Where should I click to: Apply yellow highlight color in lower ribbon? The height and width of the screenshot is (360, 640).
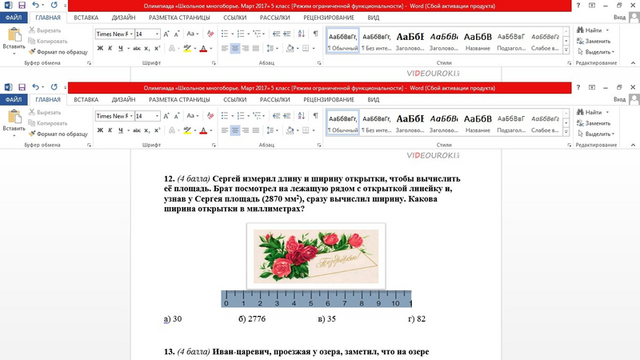[x=187, y=130]
